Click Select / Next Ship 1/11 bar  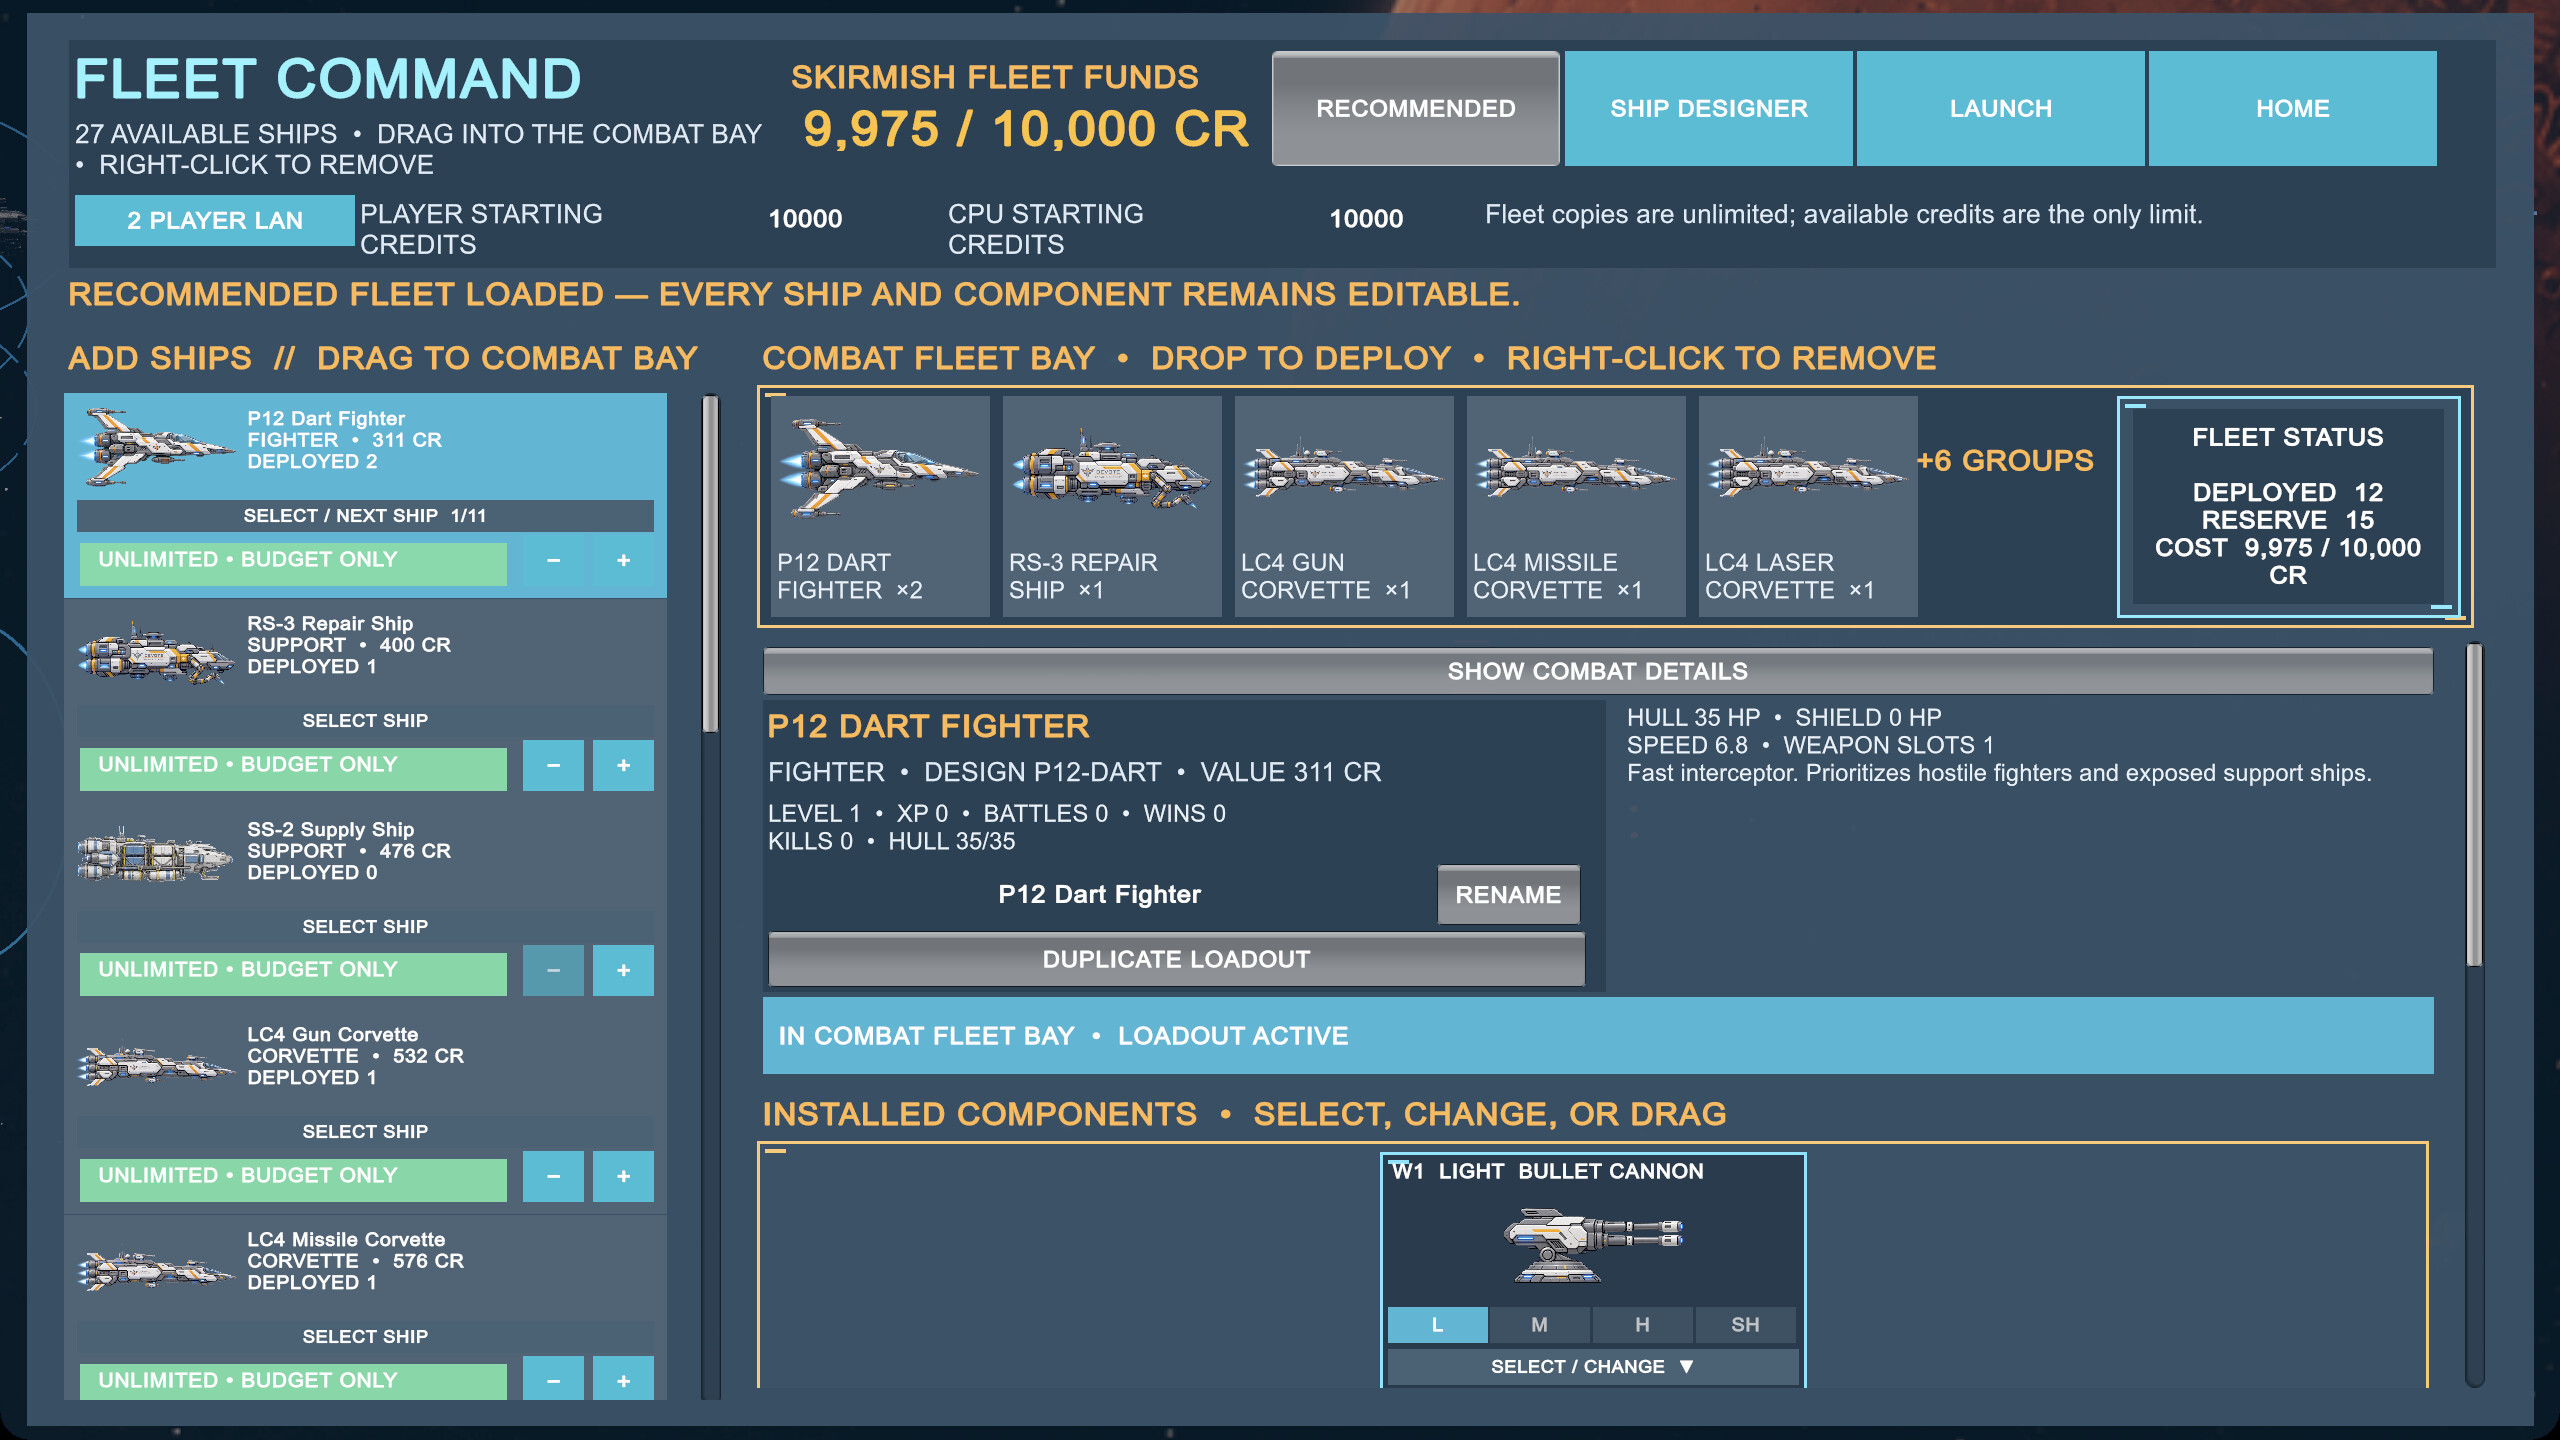[x=365, y=516]
